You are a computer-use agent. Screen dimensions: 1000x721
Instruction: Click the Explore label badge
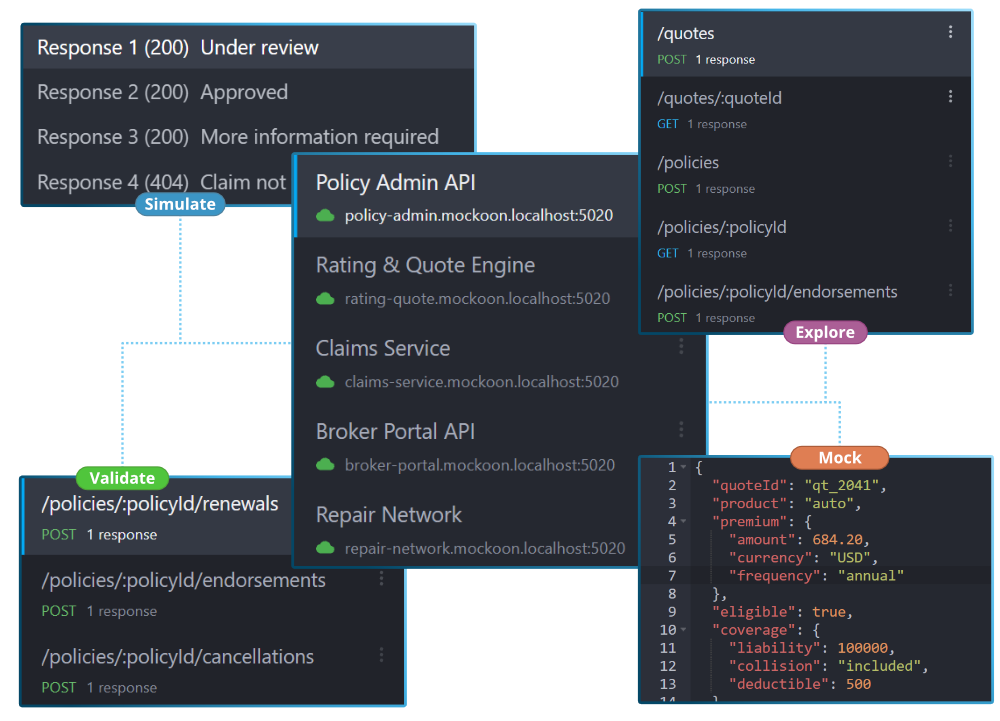825,332
